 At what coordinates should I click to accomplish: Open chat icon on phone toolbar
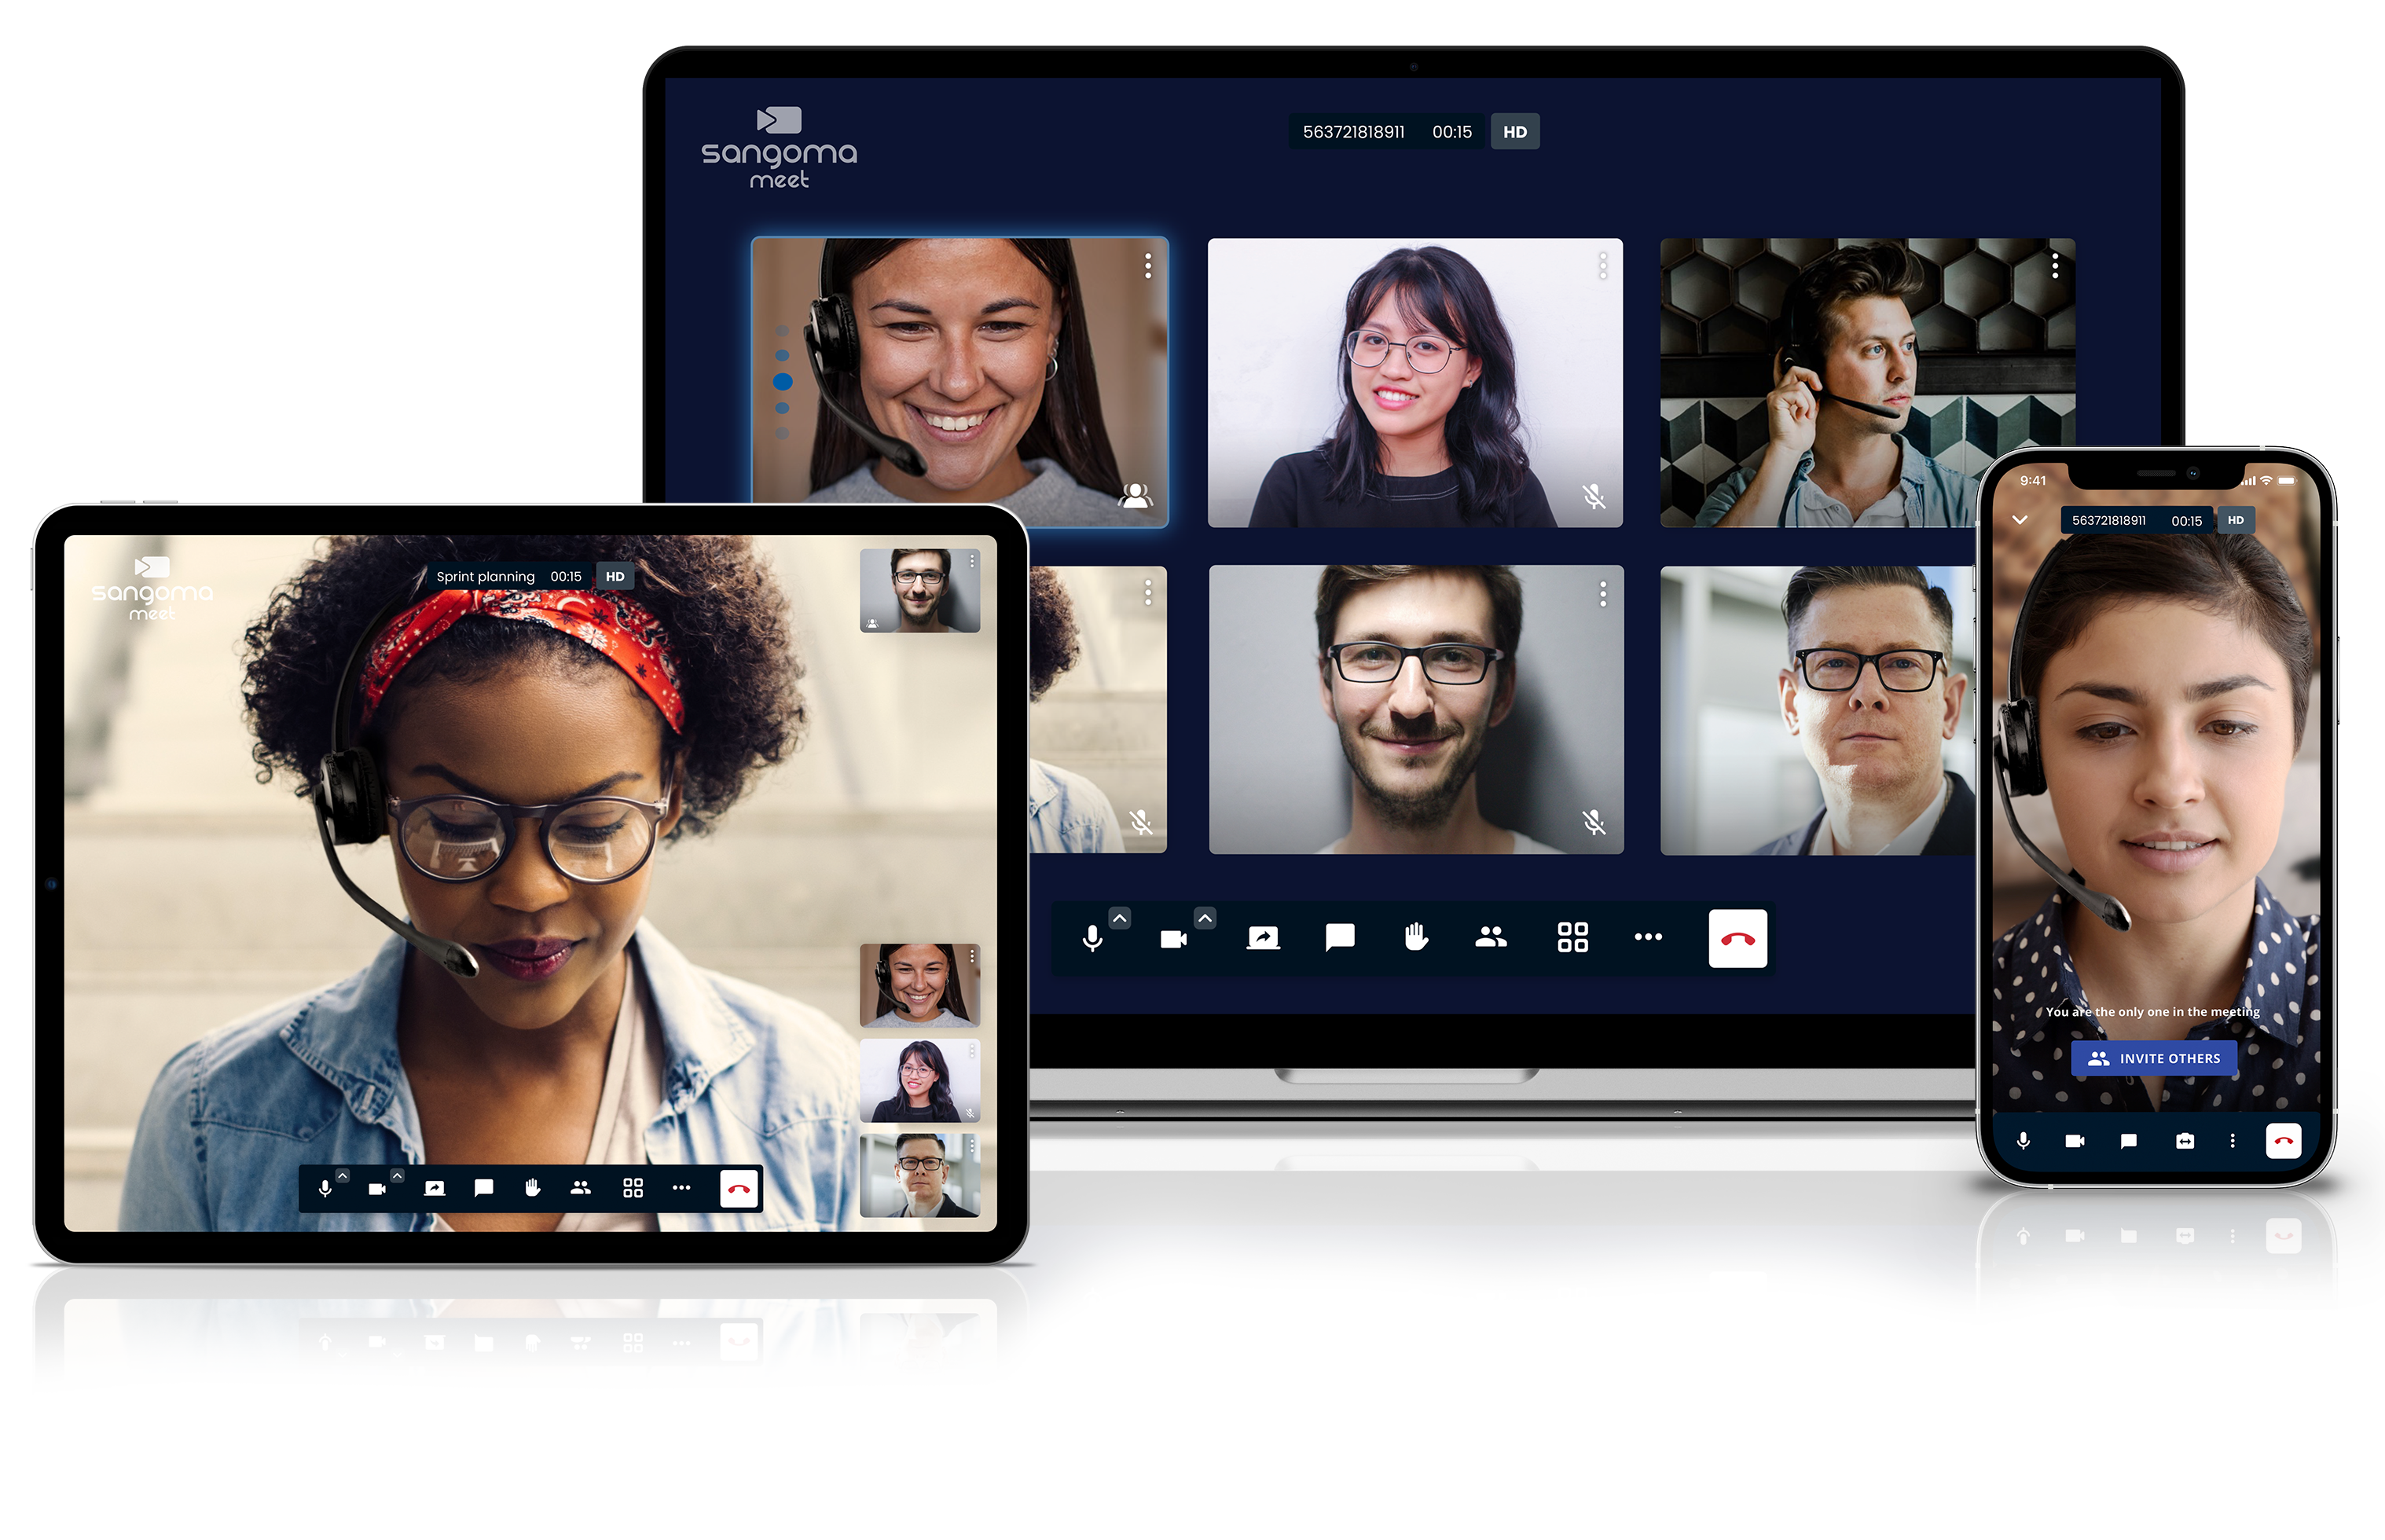[x=2129, y=1141]
